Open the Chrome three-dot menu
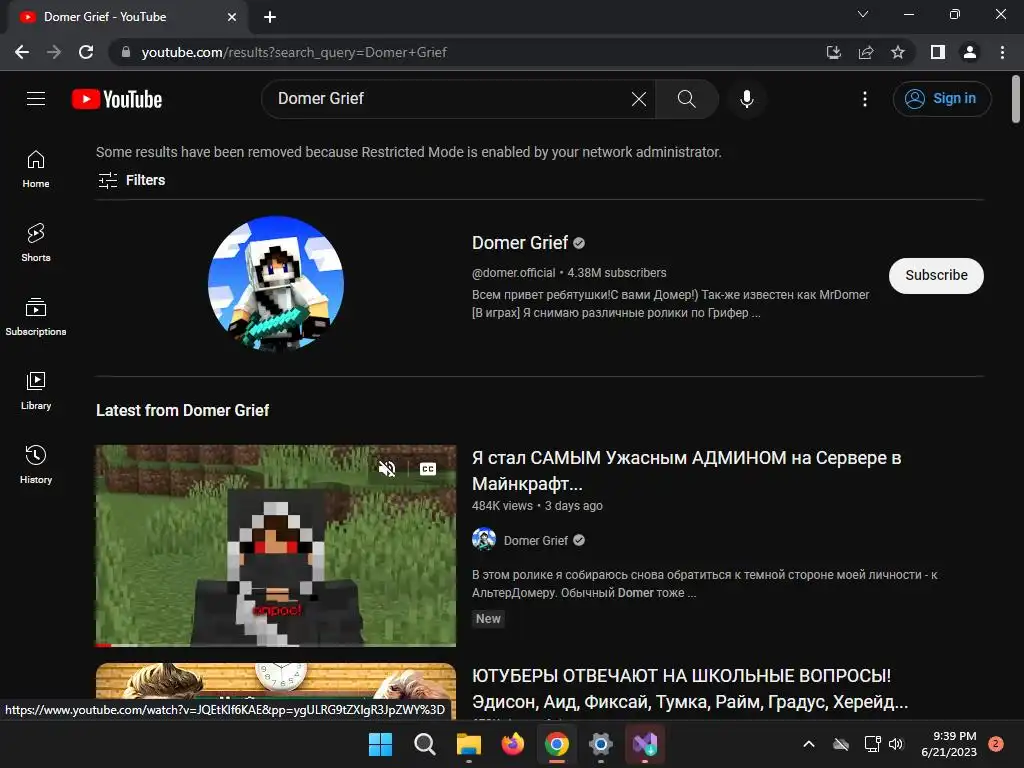 coord(1002,52)
